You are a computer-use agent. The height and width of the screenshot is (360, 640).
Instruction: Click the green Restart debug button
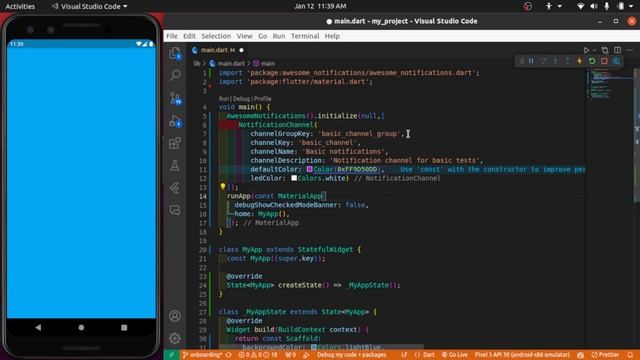592,61
